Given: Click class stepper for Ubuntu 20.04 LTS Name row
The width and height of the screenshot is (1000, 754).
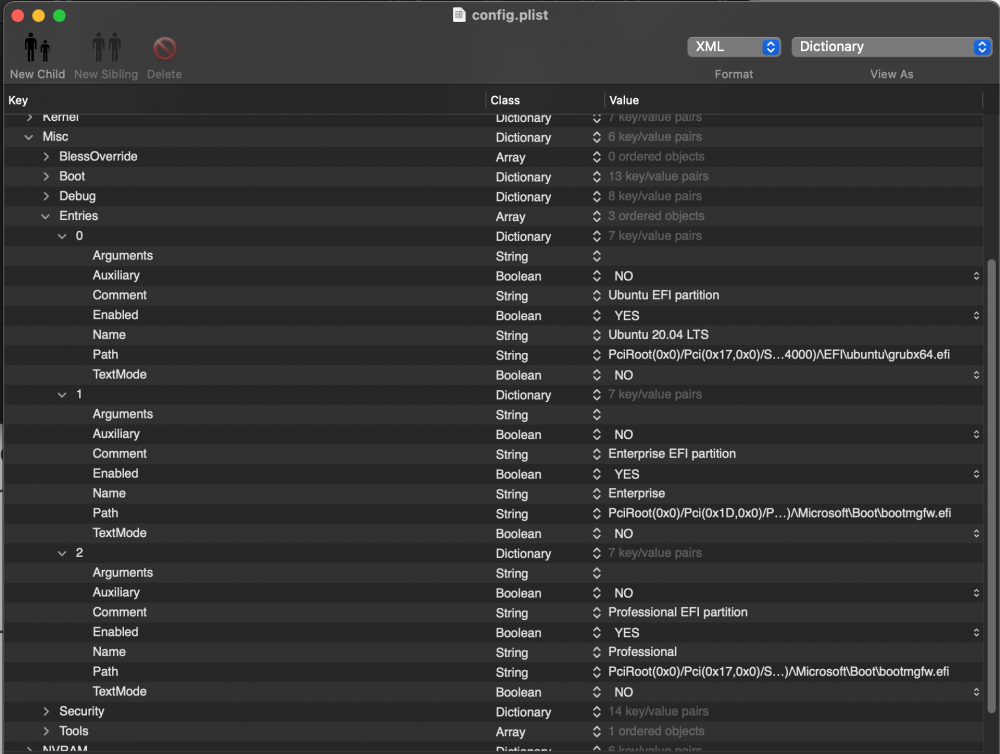Looking at the screenshot, I should coord(596,335).
